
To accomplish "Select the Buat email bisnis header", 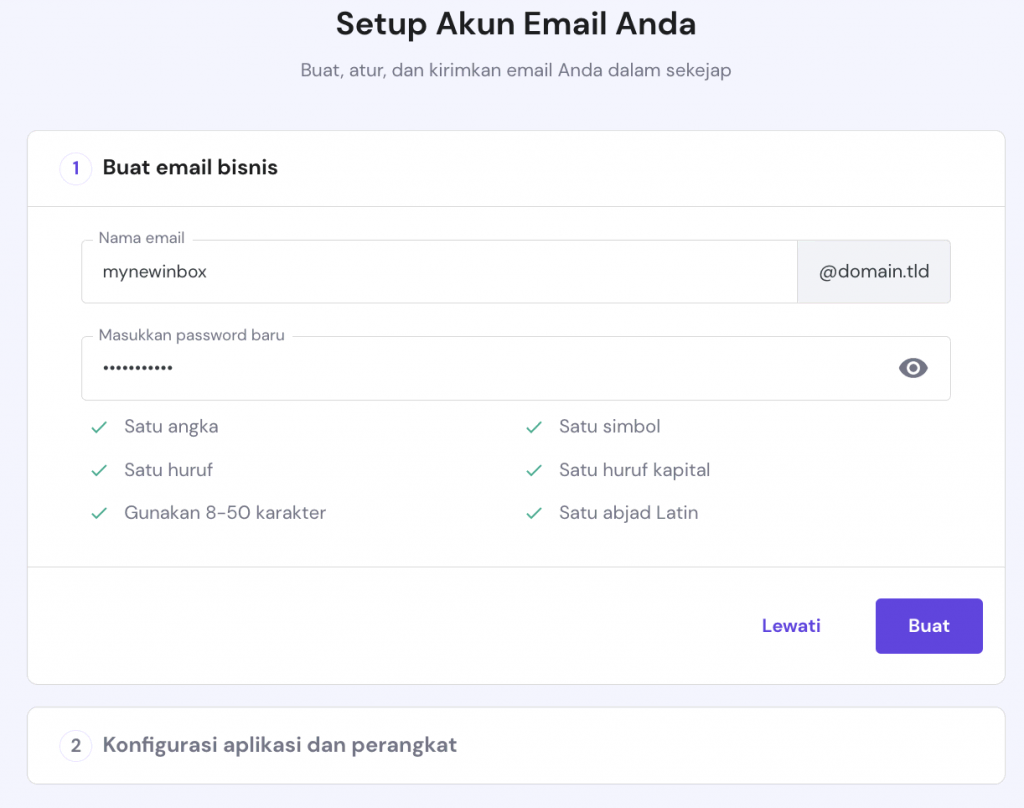I will pyautogui.click(x=190, y=168).
